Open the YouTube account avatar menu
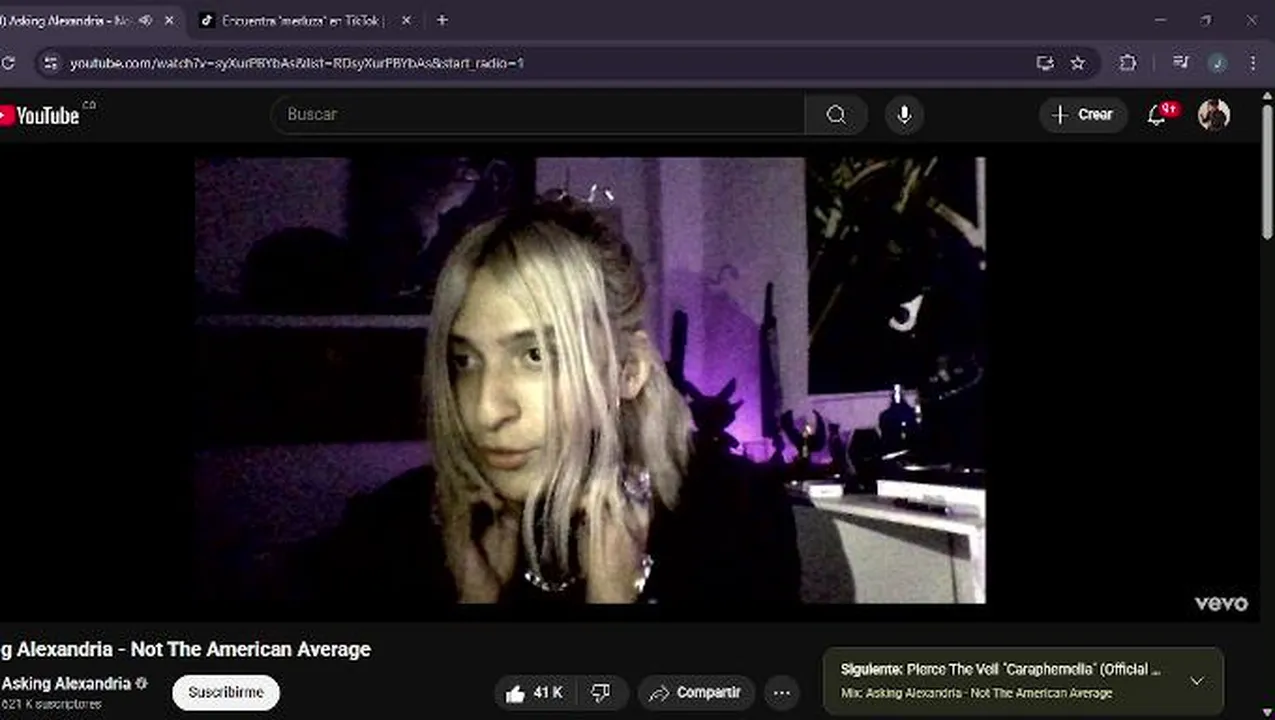This screenshot has width=1275, height=720. (1214, 115)
